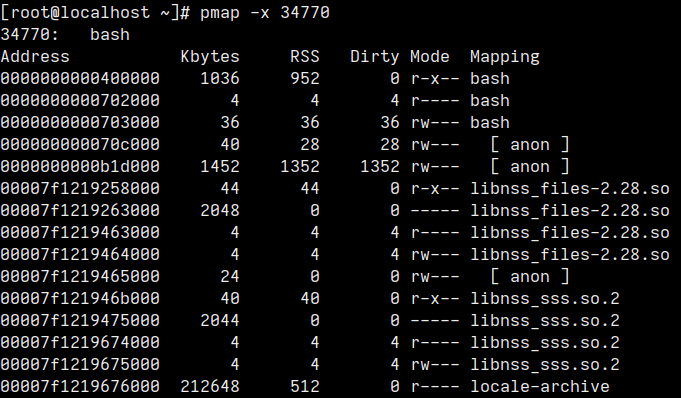This screenshot has height=398, width=681.
Task: Click address 00007f1219263000
Action: [80, 211]
